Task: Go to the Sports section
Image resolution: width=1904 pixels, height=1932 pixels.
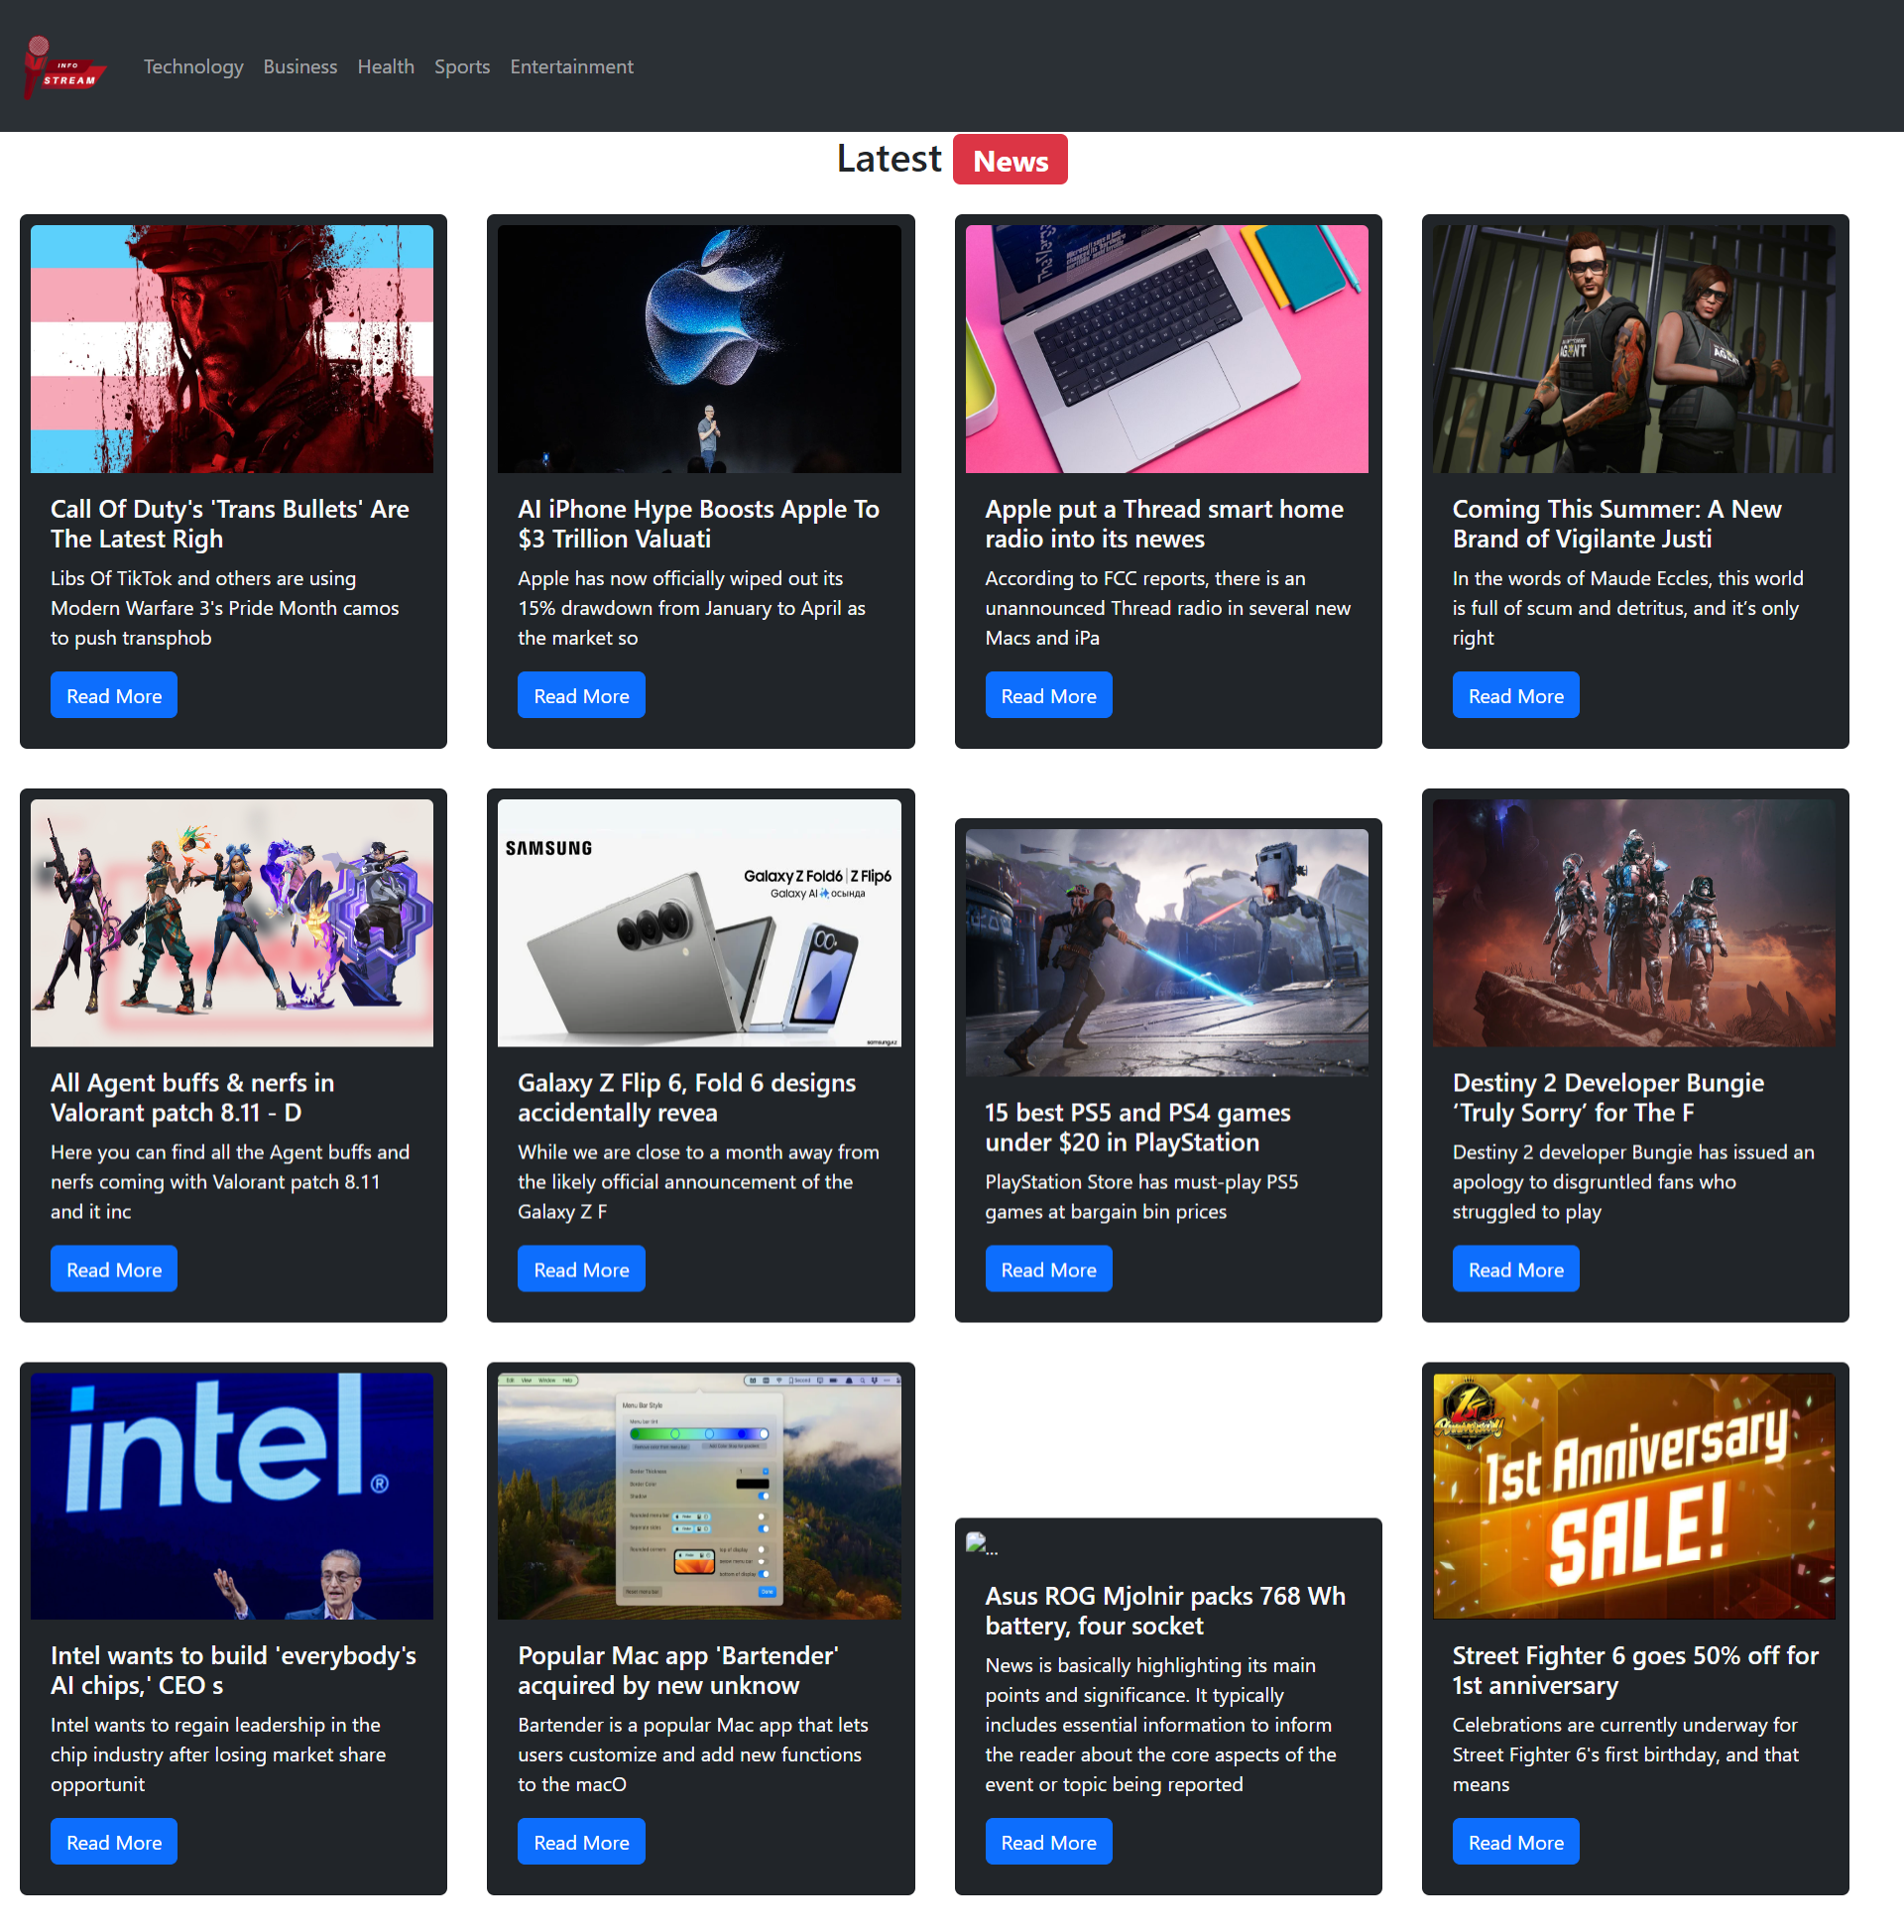Action: tap(462, 66)
